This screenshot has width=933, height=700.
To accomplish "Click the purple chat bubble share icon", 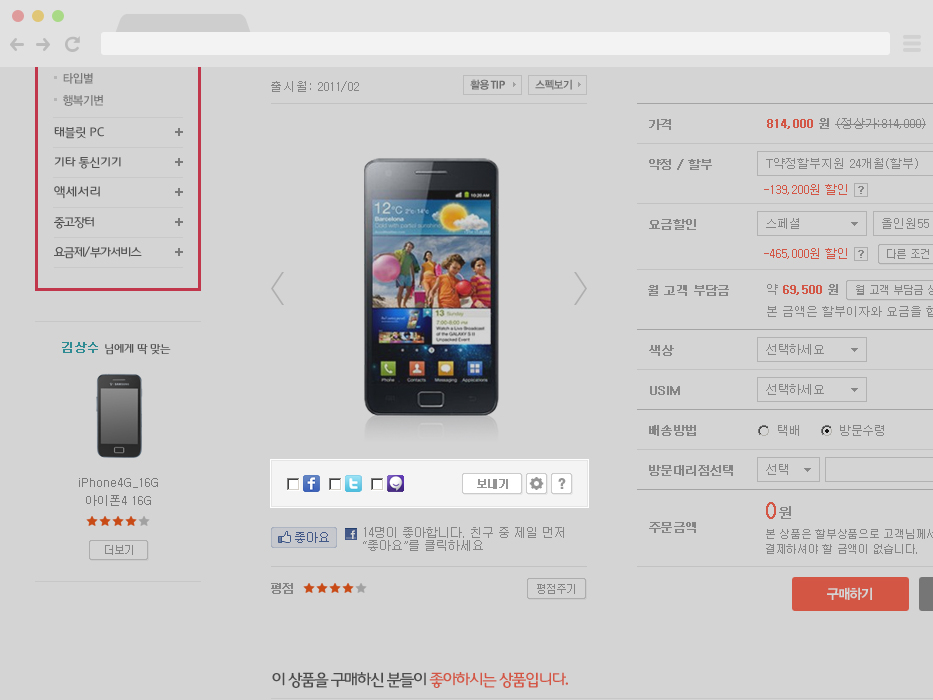I will click(396, 483).
